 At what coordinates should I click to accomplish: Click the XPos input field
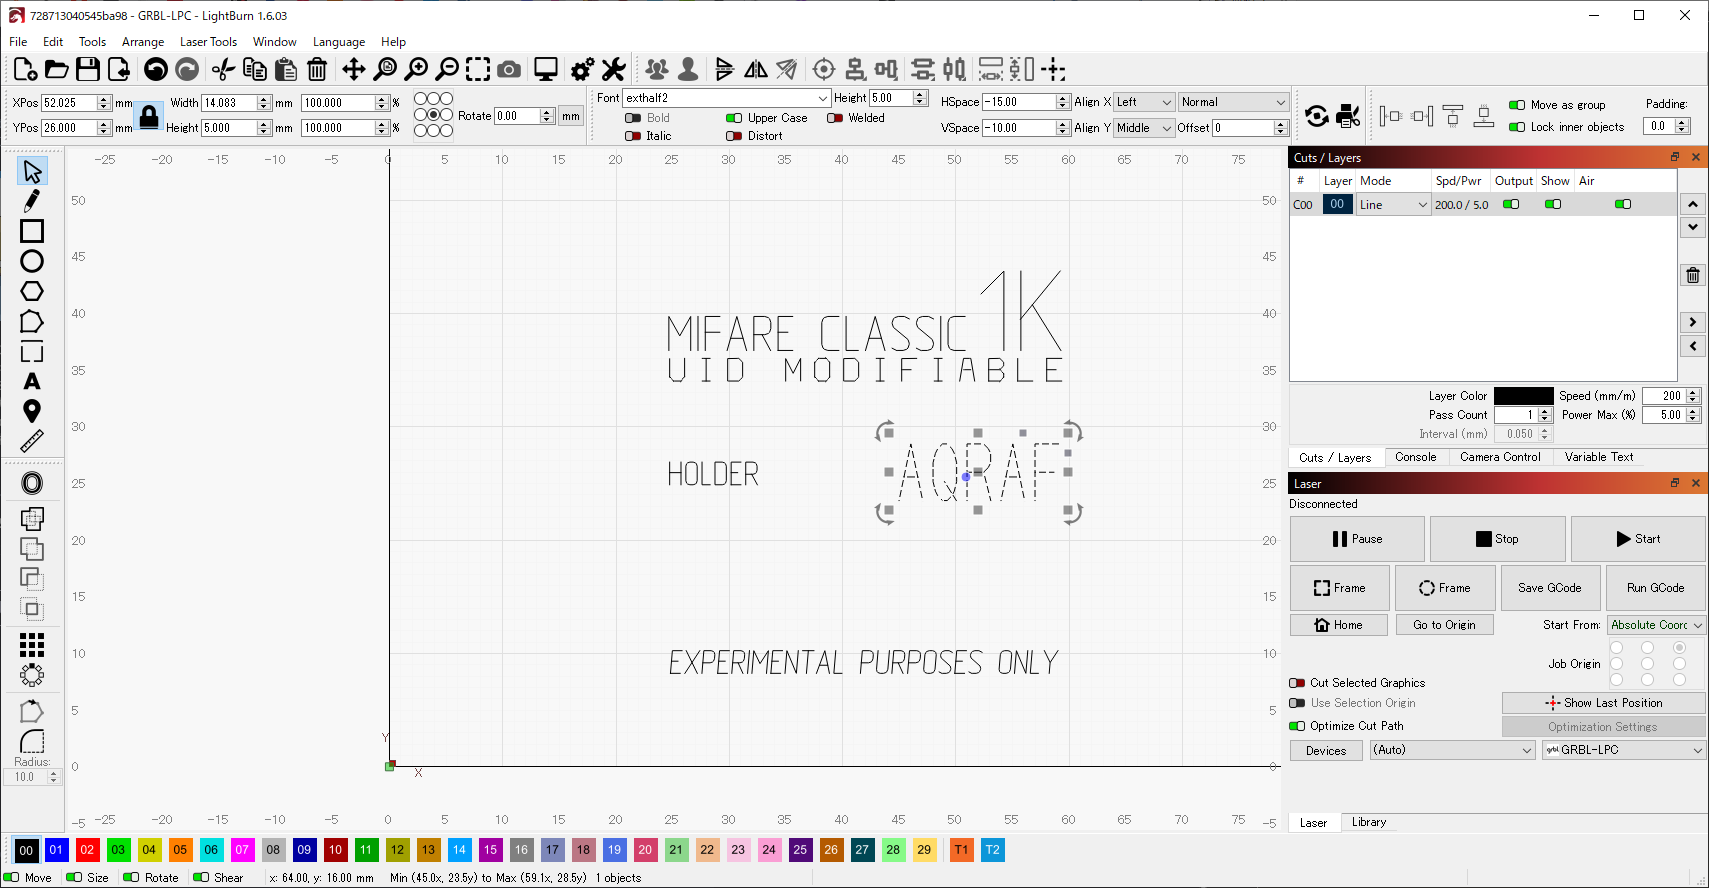(68, 103)
